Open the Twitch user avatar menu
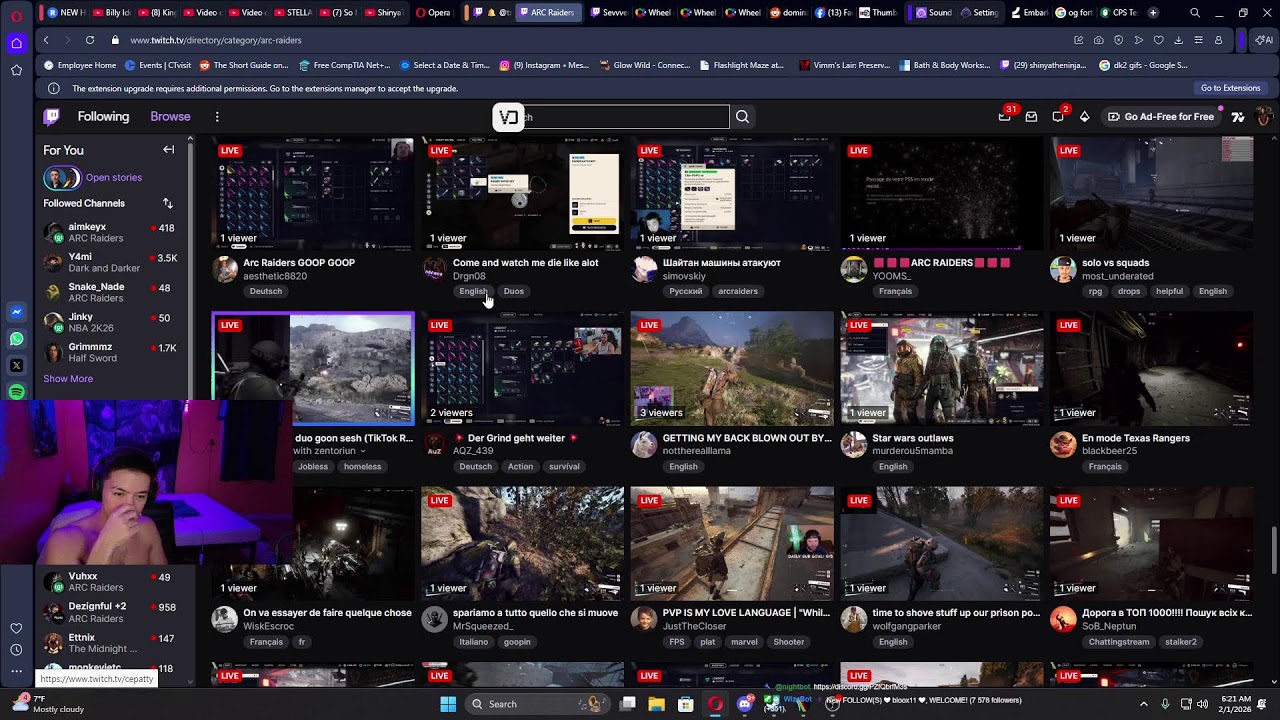The height and width of the screenshot is (720, 1280). [1264, 117]
